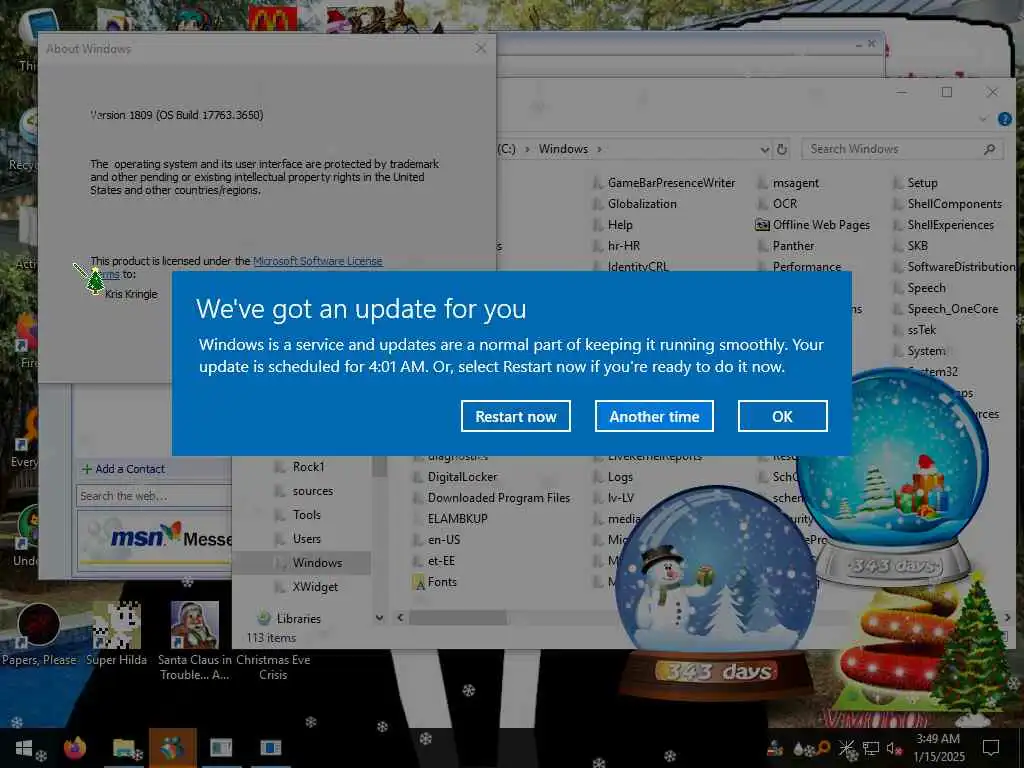Click the horizontal scrollbar thumb

click(x=457, y=618)
